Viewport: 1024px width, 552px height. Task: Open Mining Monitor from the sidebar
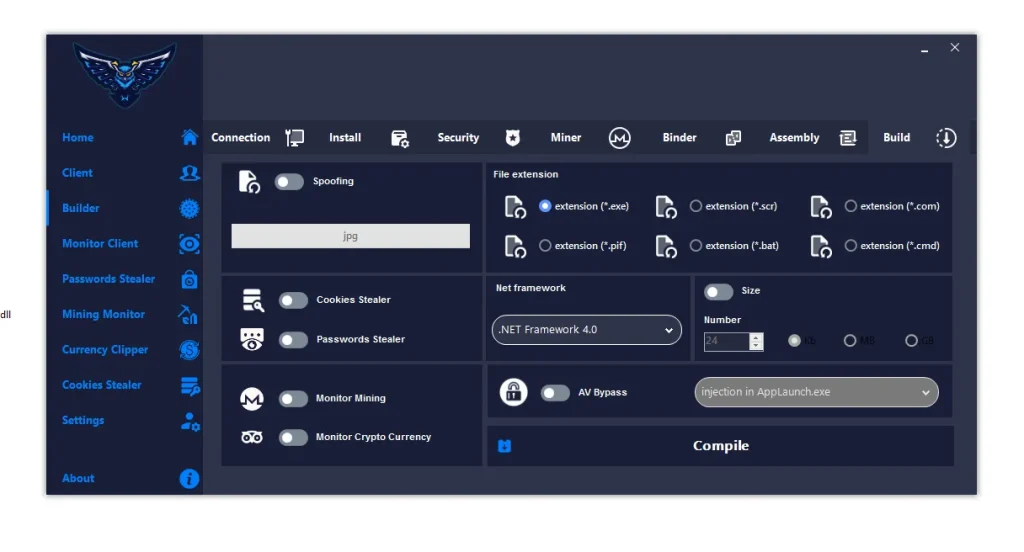coord(104,314)
